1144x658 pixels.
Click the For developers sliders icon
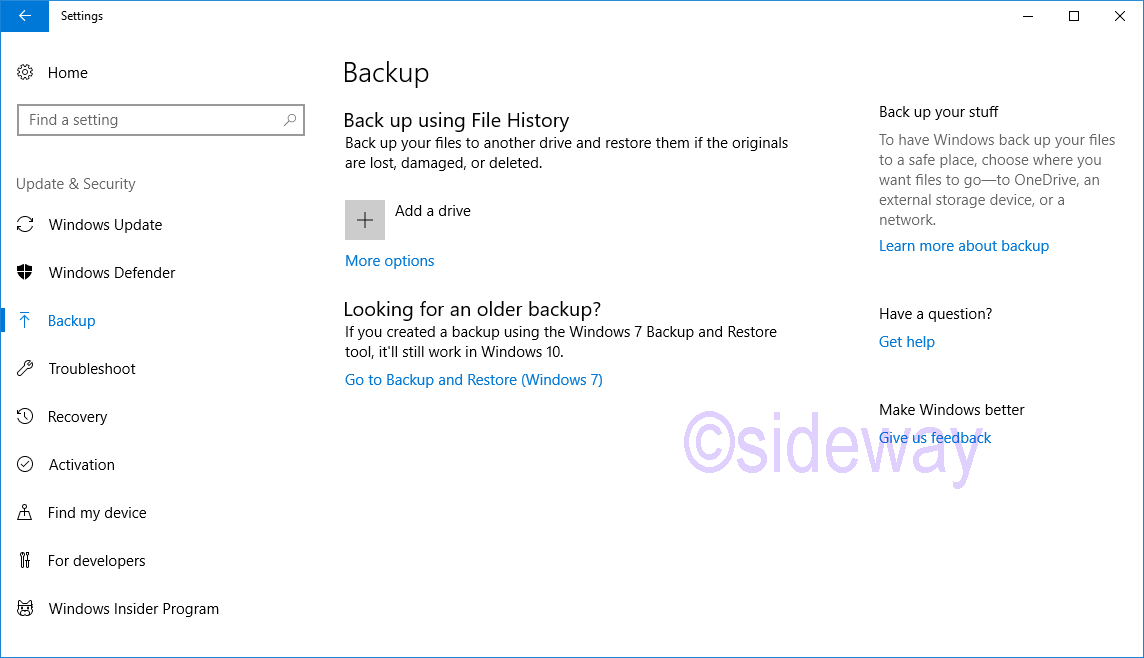tap(26, 561)
